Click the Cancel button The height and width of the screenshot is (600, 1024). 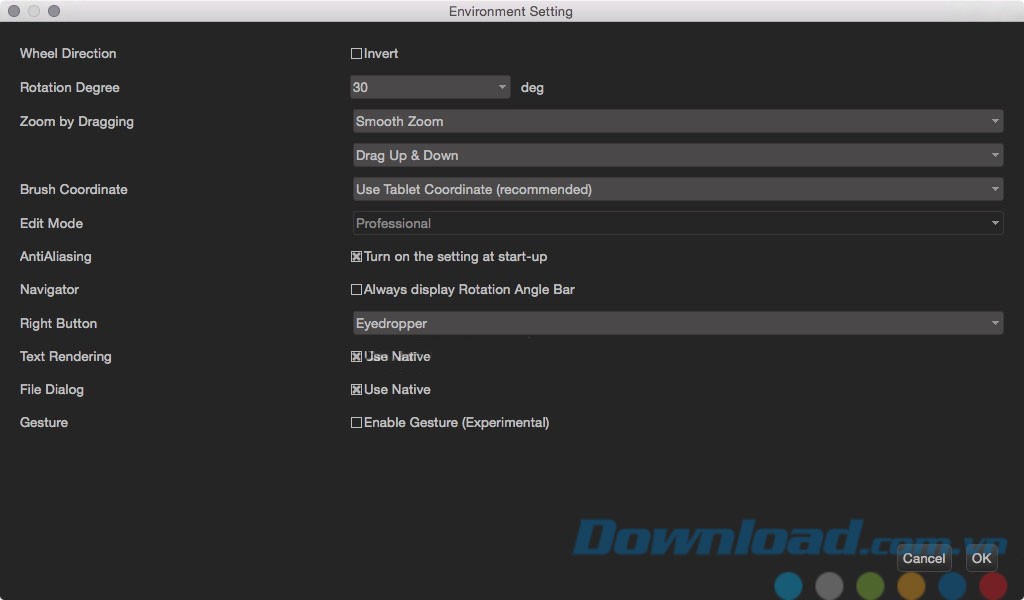point(923,559)
